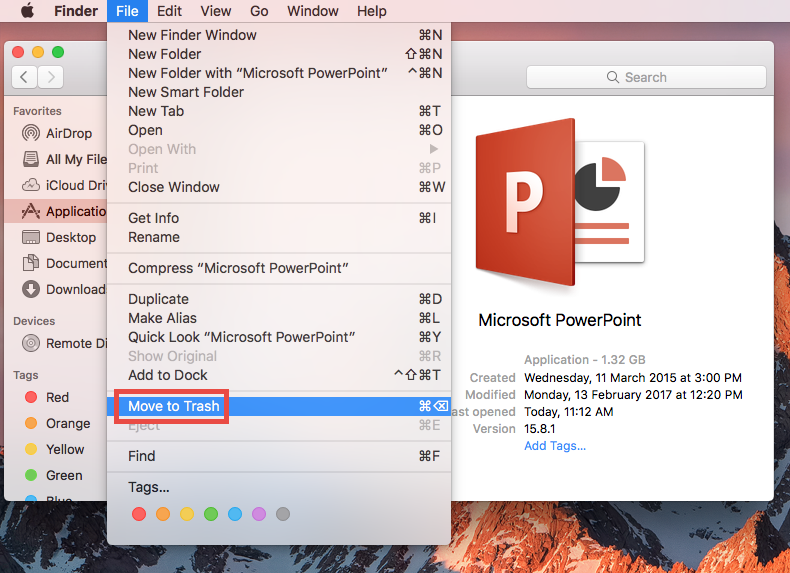Choose Tags… from the File menu
Image resolution: width=790 pixels, height=573 pixels.
(279, 487)
